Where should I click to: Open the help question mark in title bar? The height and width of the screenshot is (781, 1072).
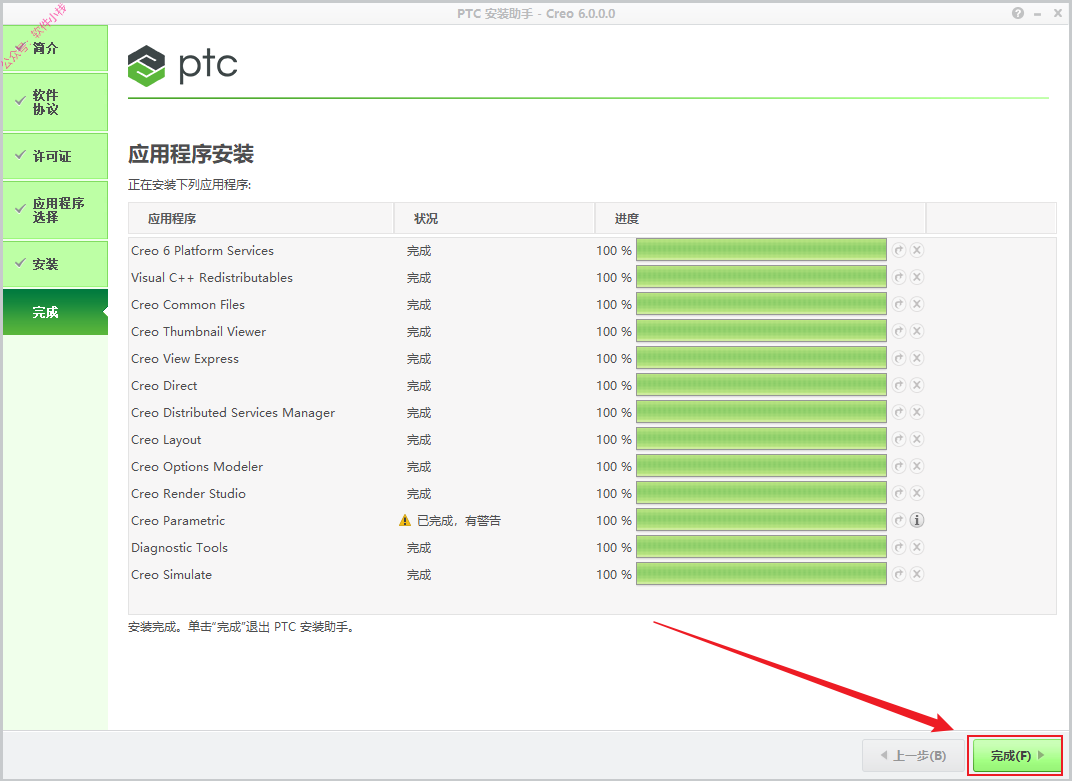[1018, 13]
